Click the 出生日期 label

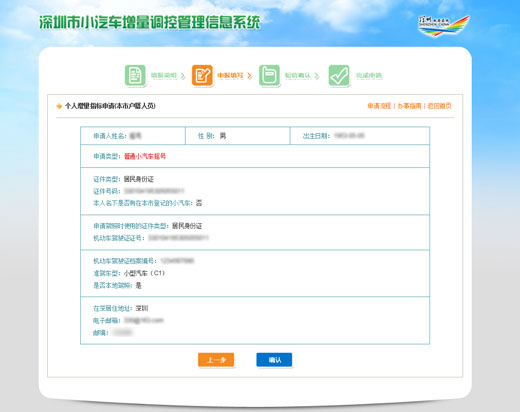pyautogui.click(x=316, y=136)
